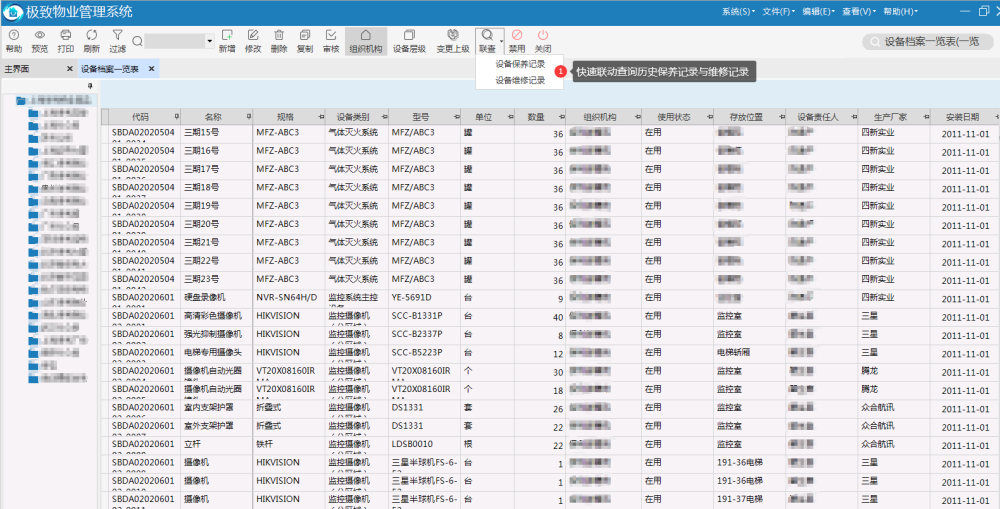1000x509 pixels.
Task: Close the 设备档案一览表 tab
Action: 152,69
